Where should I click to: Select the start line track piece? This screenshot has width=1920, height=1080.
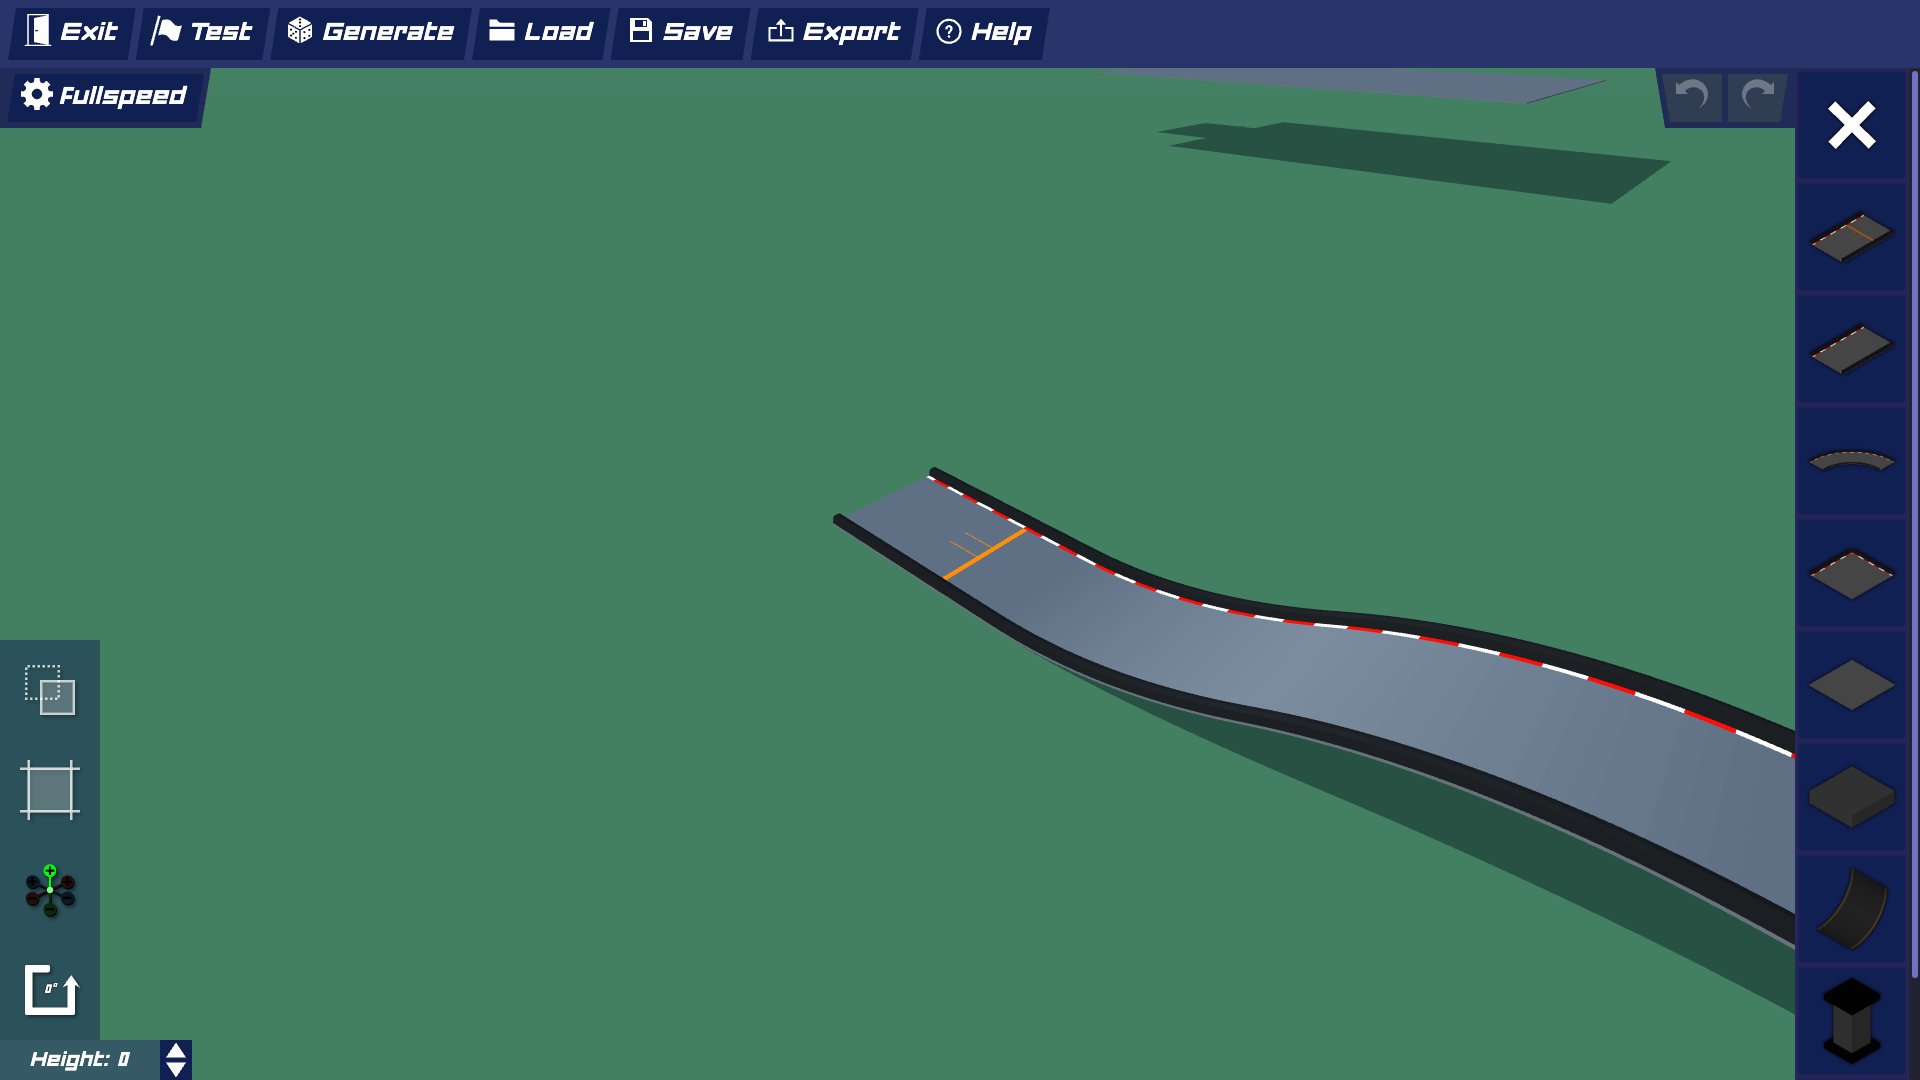coord(1851,237)
